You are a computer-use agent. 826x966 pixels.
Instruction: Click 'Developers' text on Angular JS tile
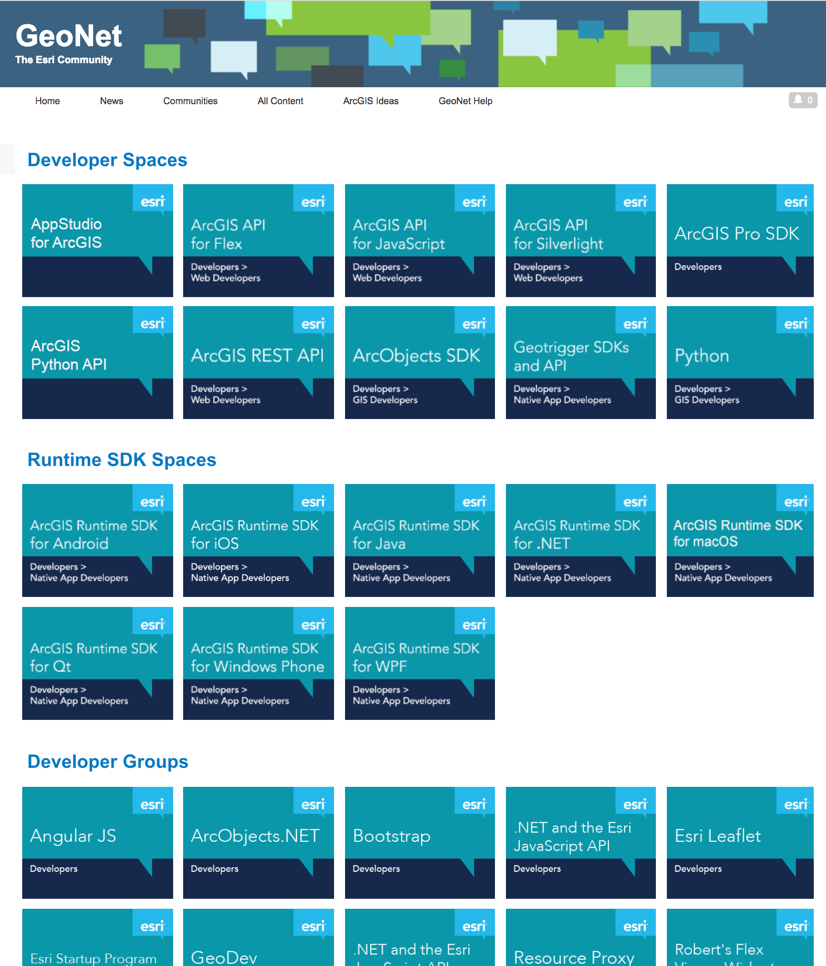(54, 869)
